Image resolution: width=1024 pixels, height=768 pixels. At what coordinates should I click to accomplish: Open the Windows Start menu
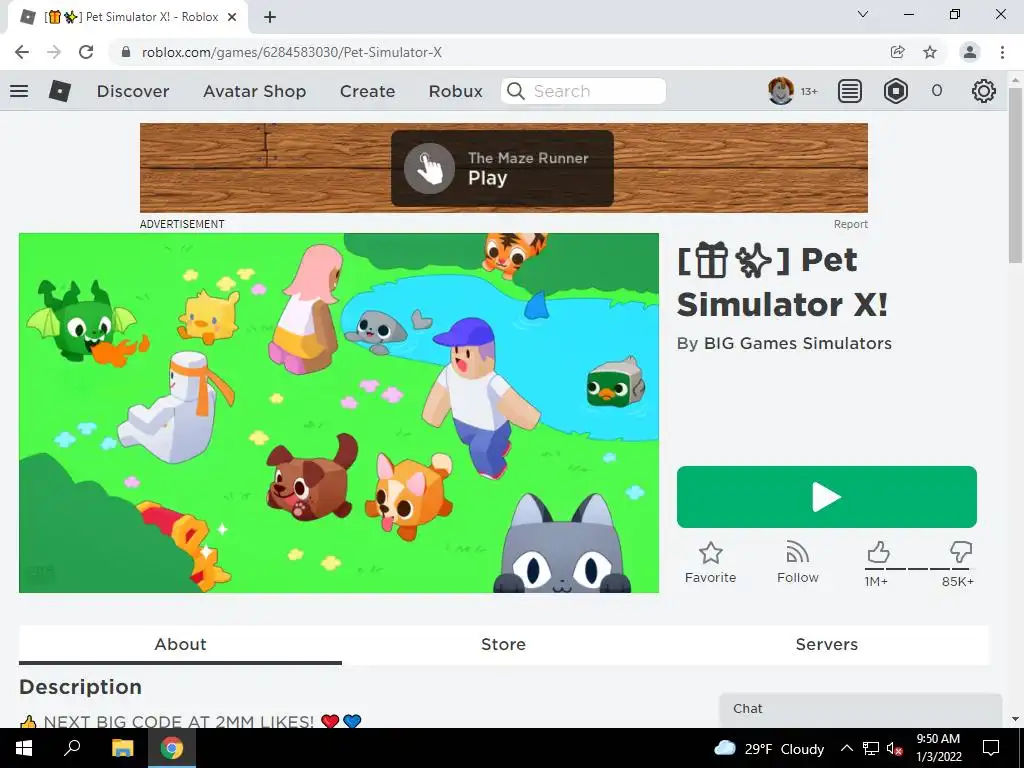coord(24,748)
